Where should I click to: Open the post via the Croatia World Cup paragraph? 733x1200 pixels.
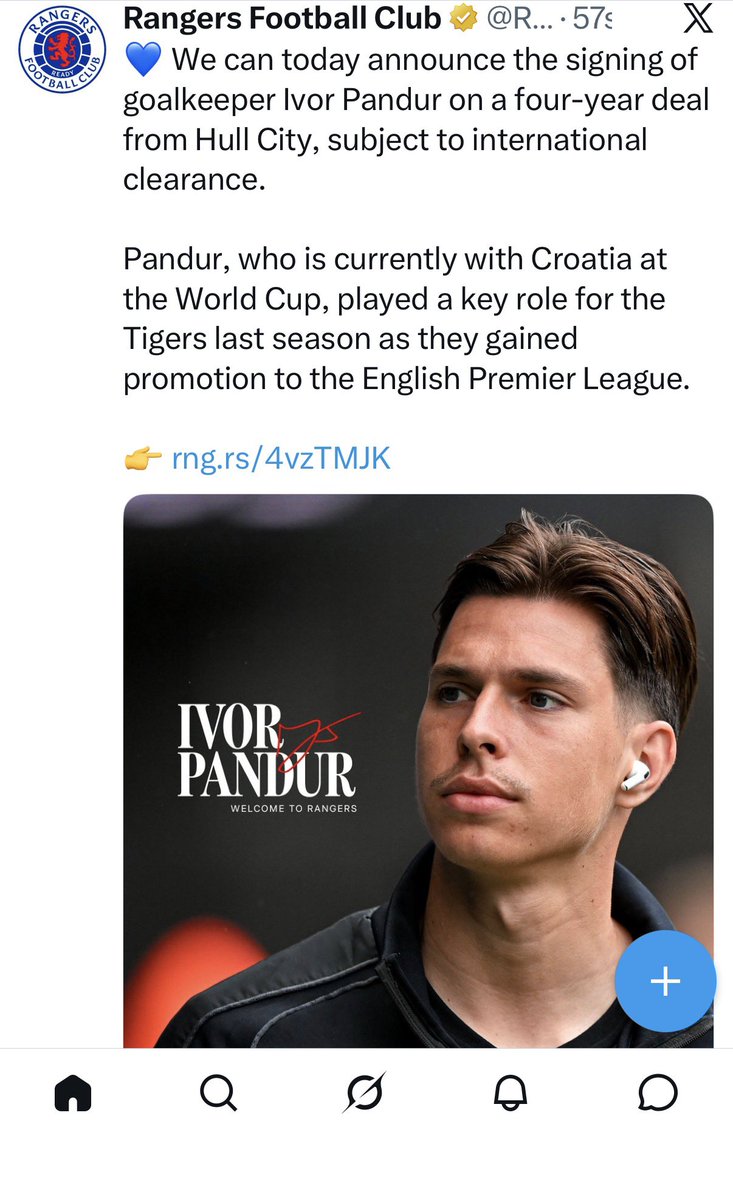[406, 320]
